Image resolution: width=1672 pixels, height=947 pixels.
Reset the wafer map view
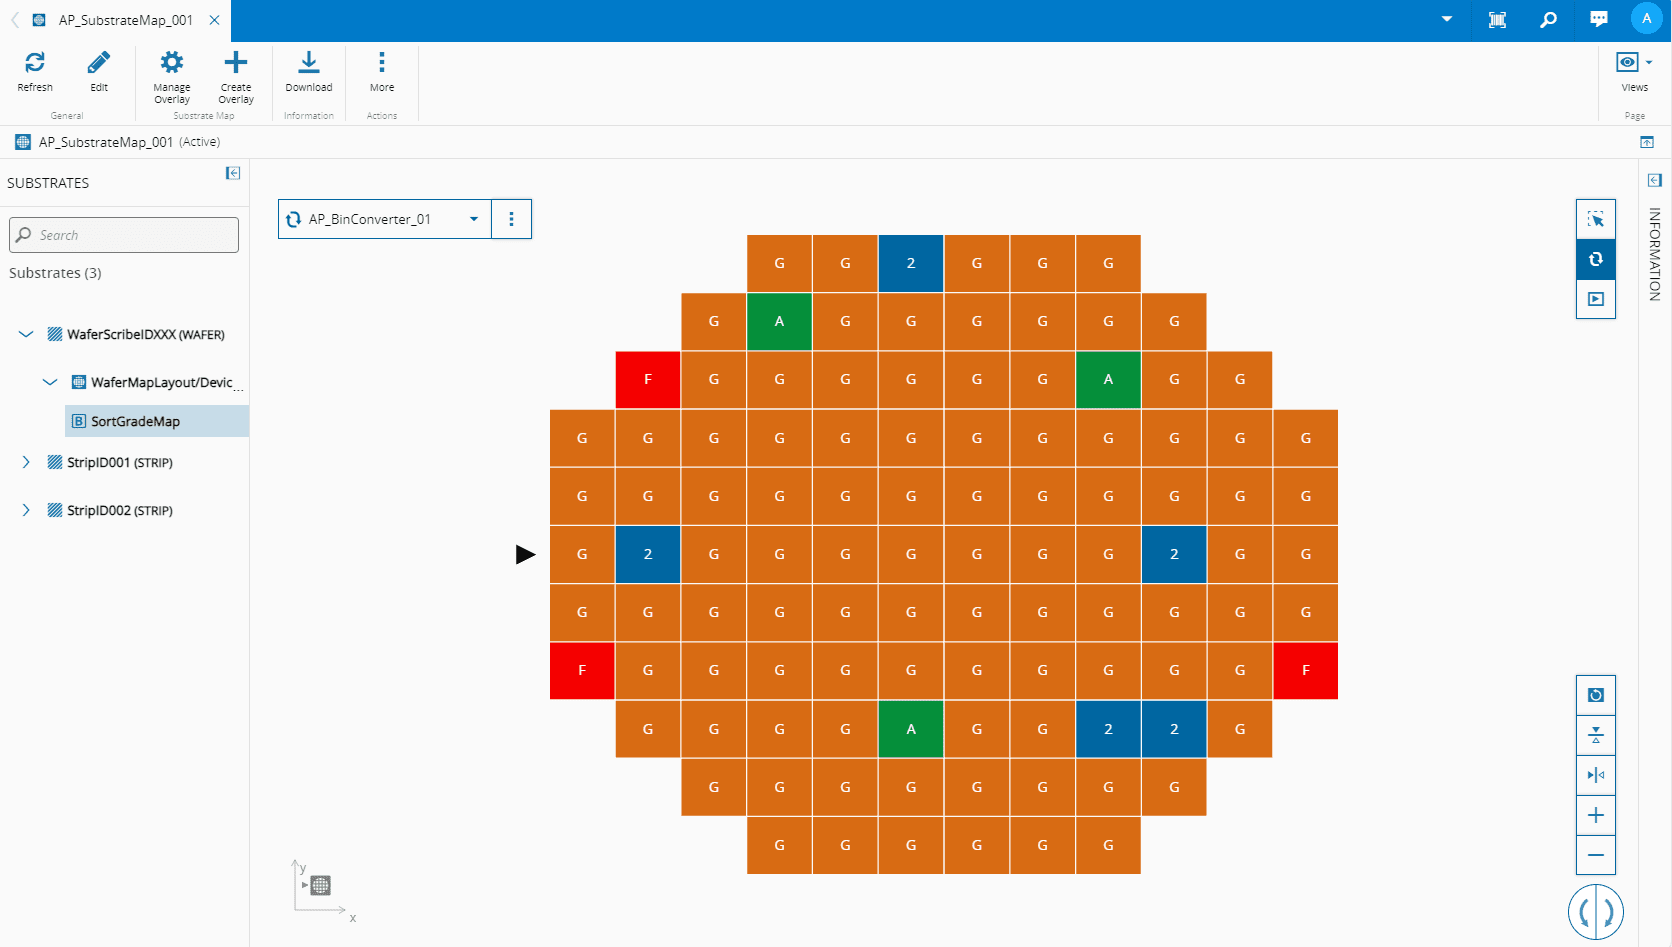pos(1596,695)
